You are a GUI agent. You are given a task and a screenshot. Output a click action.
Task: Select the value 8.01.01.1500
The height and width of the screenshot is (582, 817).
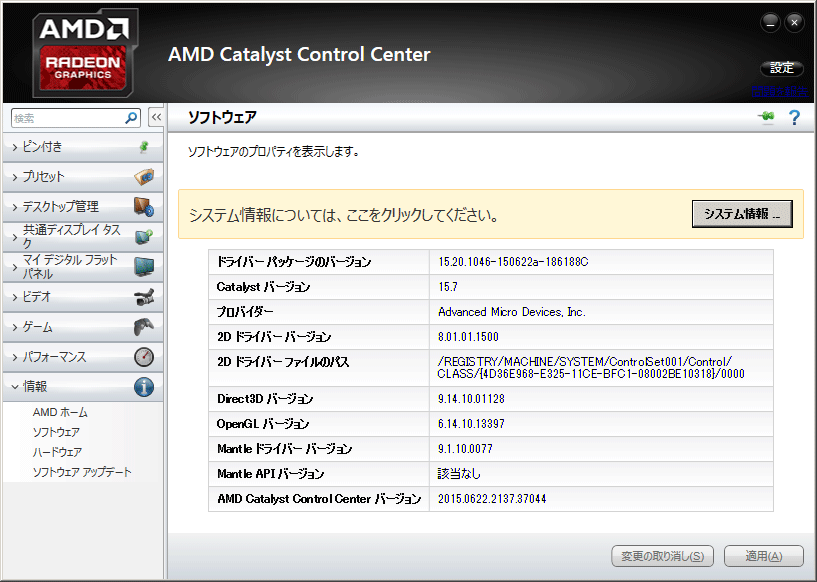[468, 337]
